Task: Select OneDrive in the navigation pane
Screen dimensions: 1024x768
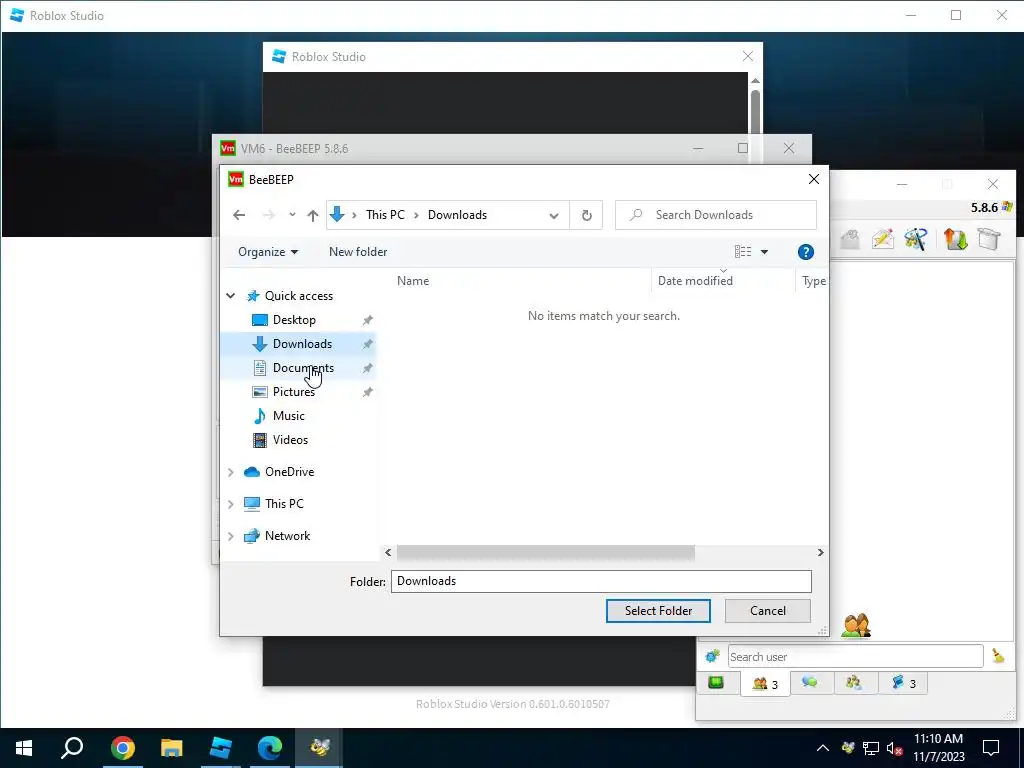Action: (x=289, y=472)
